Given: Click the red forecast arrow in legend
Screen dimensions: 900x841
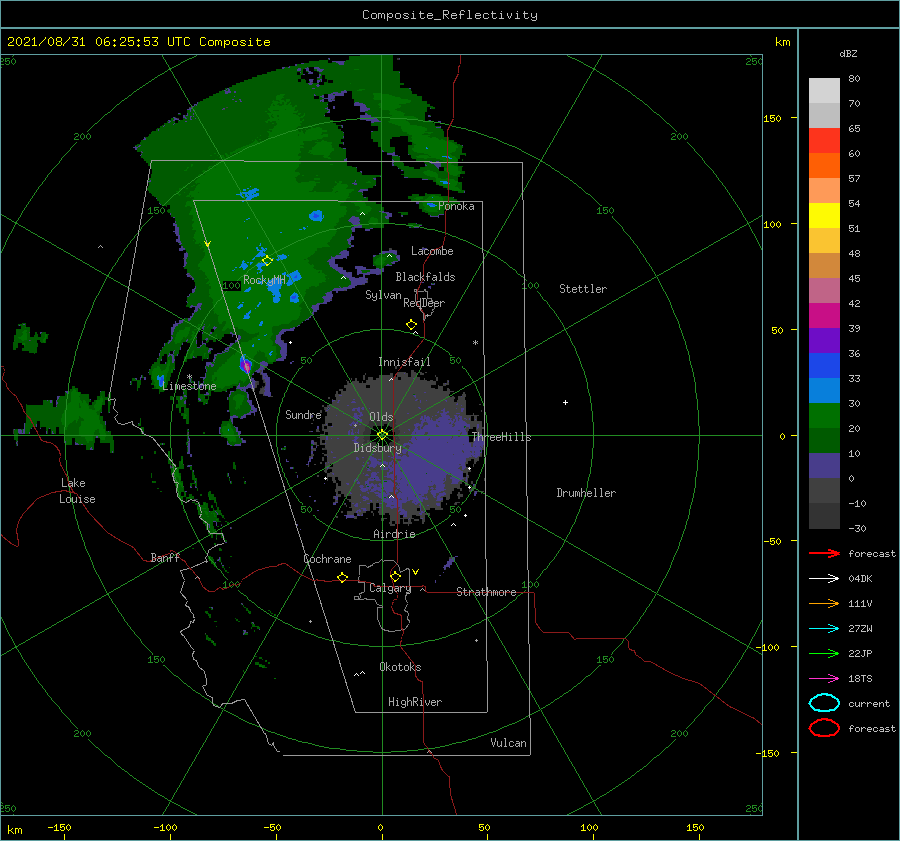Looking at the screenshot, I should pos(824,553).
